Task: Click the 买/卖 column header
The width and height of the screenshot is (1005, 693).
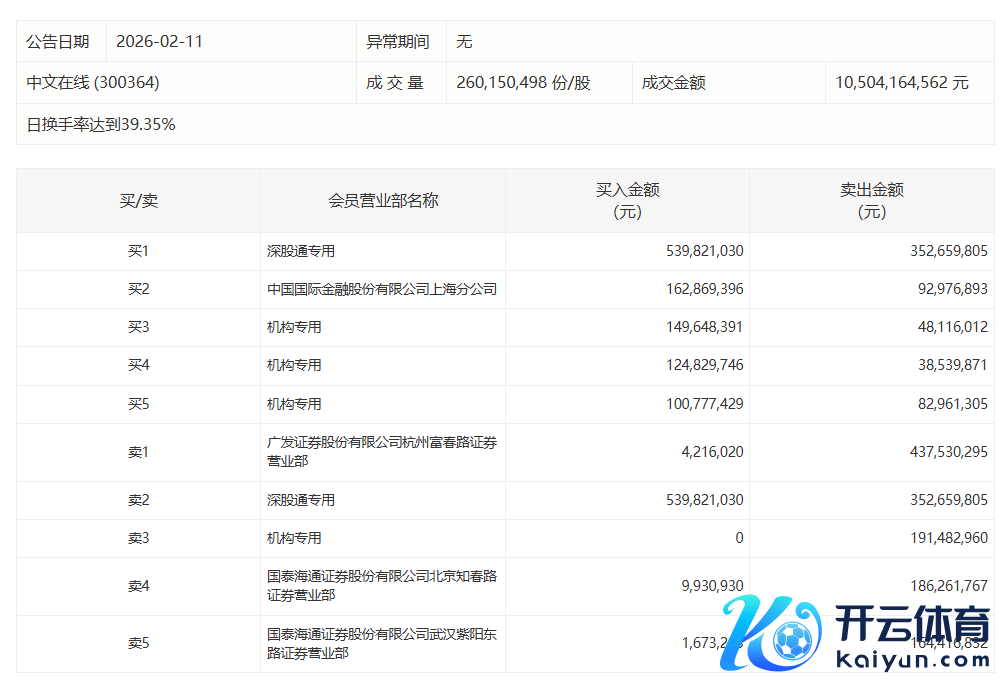Action: (x=138, y=201)
